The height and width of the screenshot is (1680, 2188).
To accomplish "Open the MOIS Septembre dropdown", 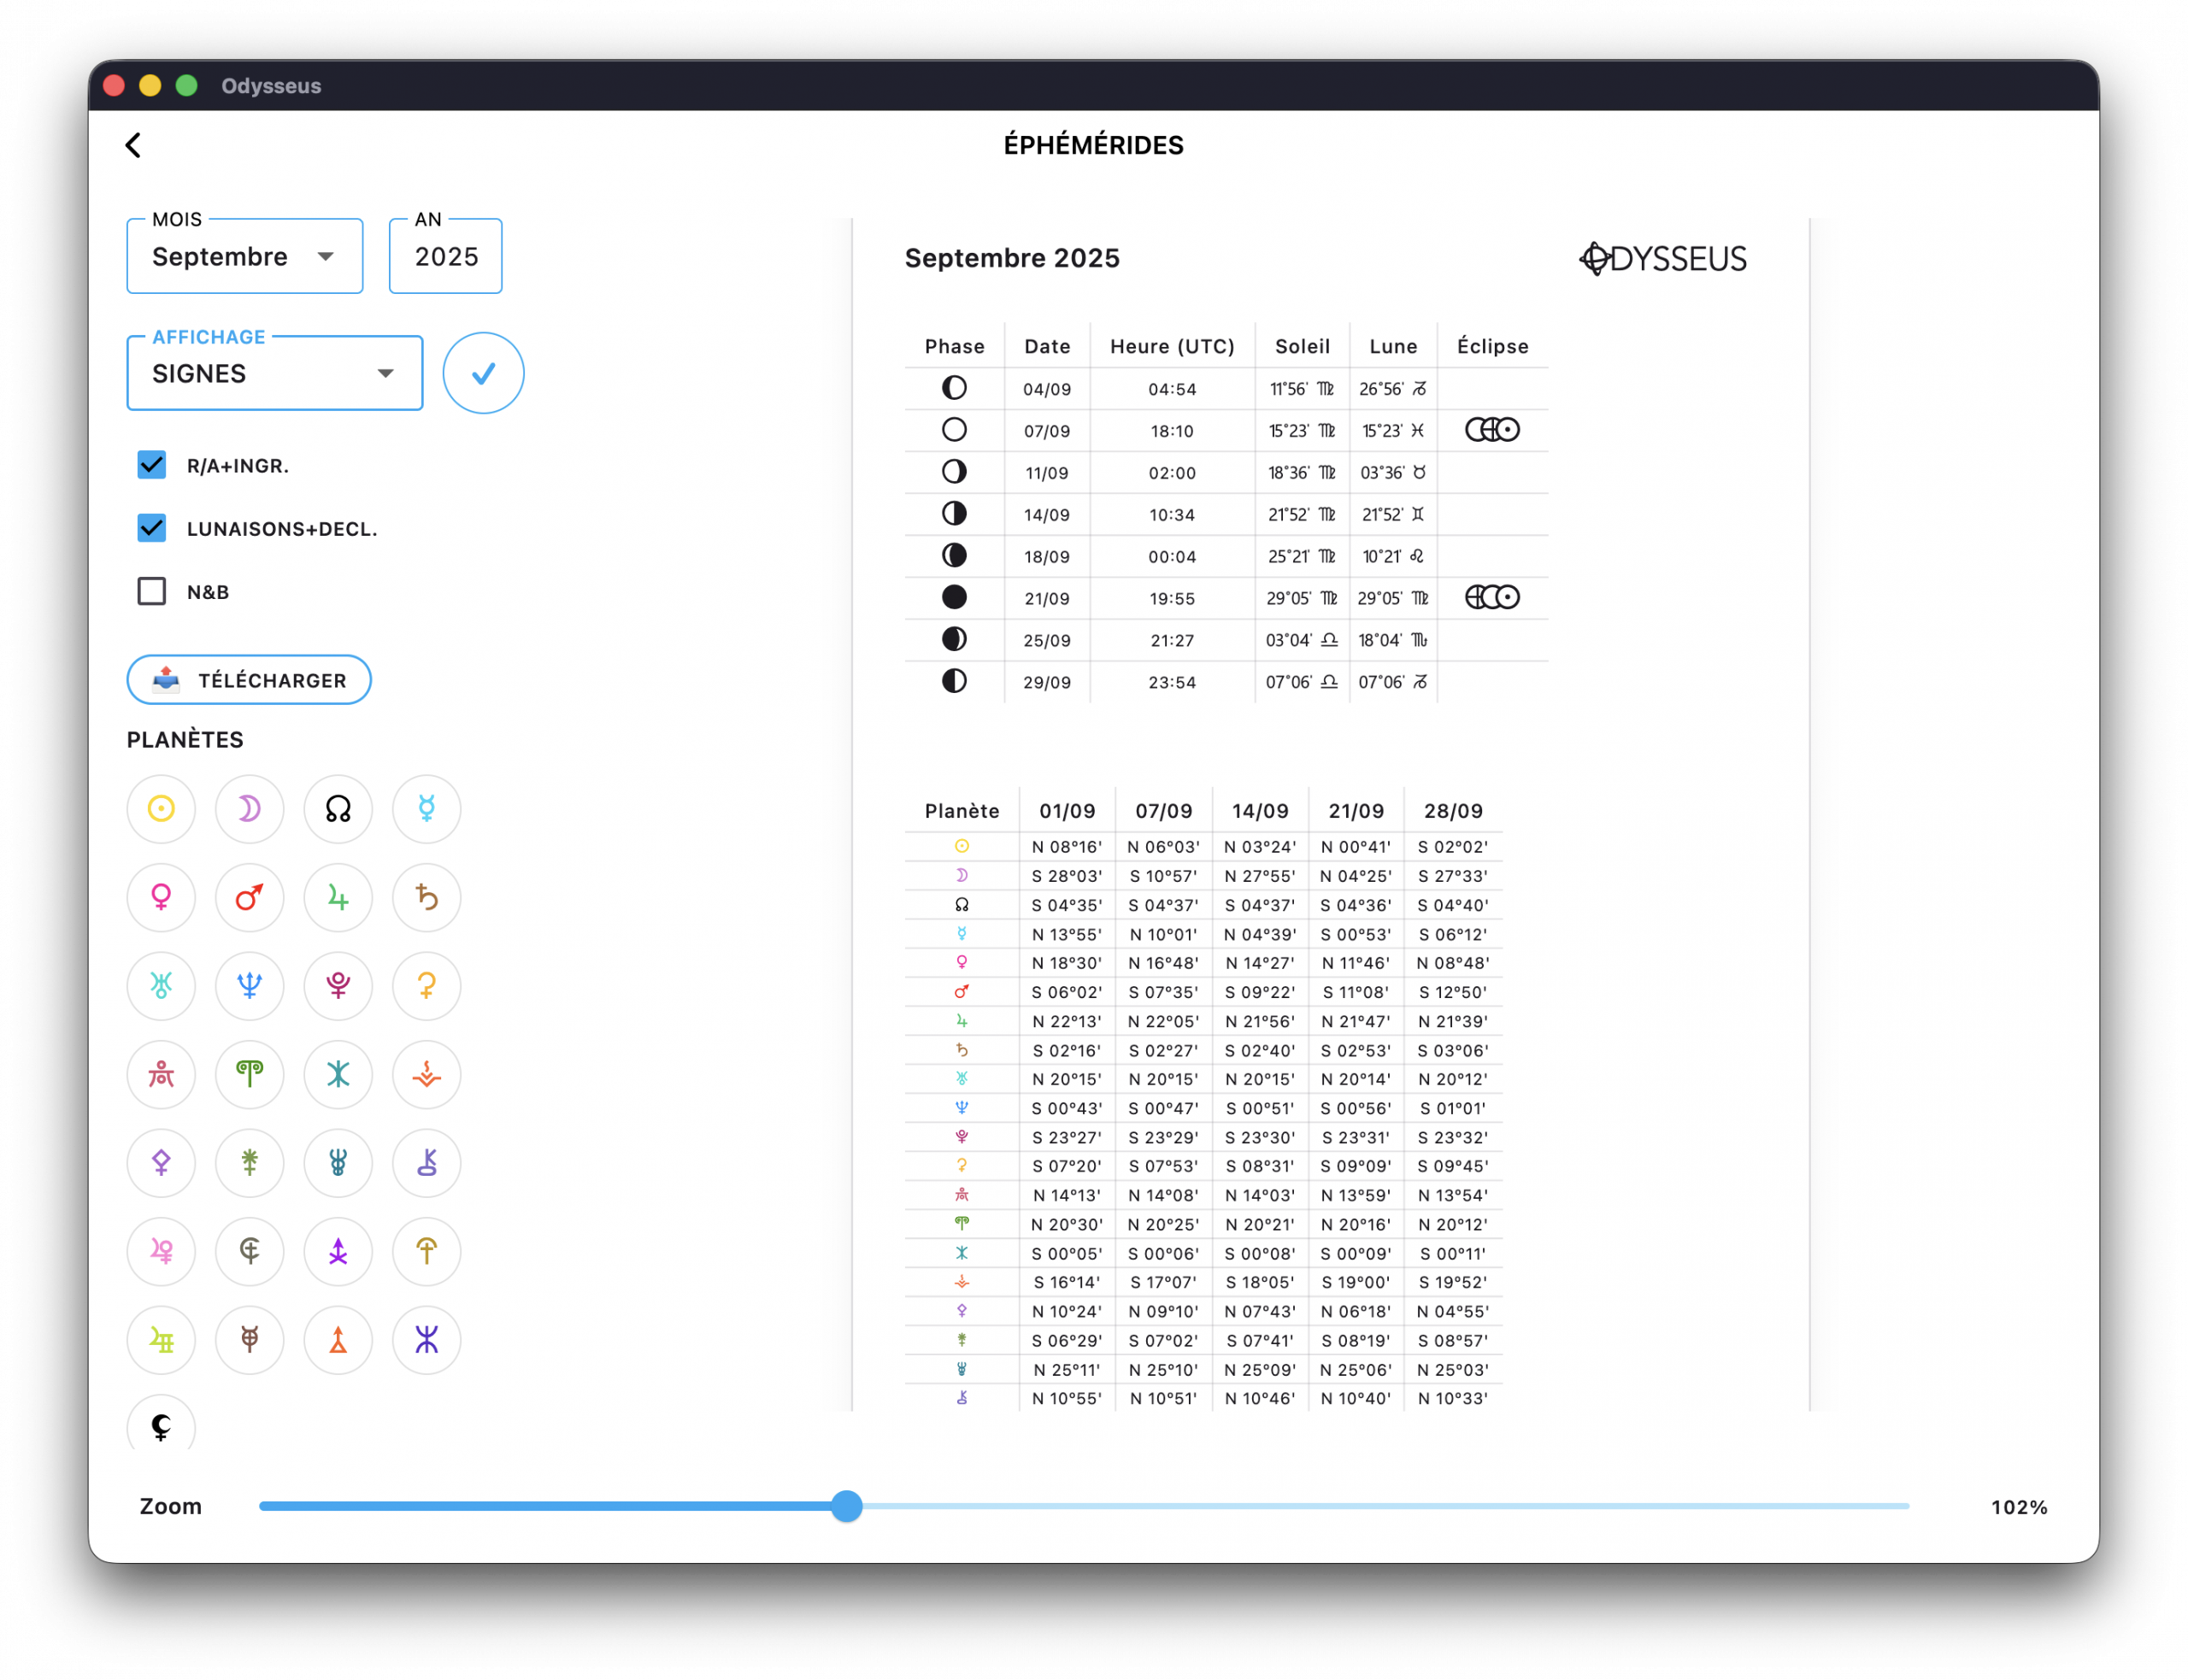I will point(244,257).
